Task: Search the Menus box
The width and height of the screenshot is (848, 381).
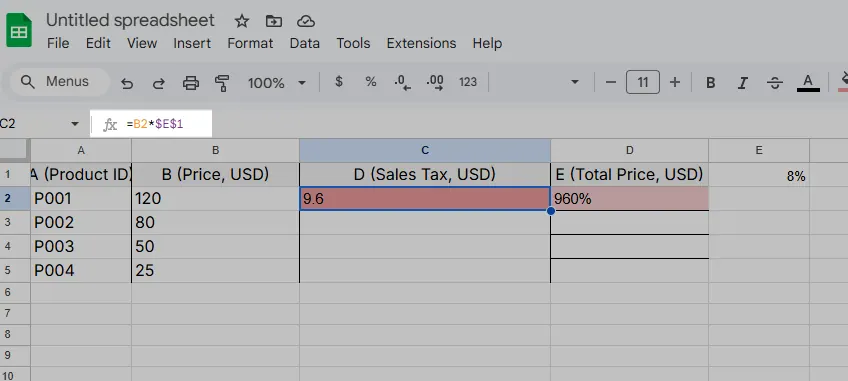Action: [59, 82]
